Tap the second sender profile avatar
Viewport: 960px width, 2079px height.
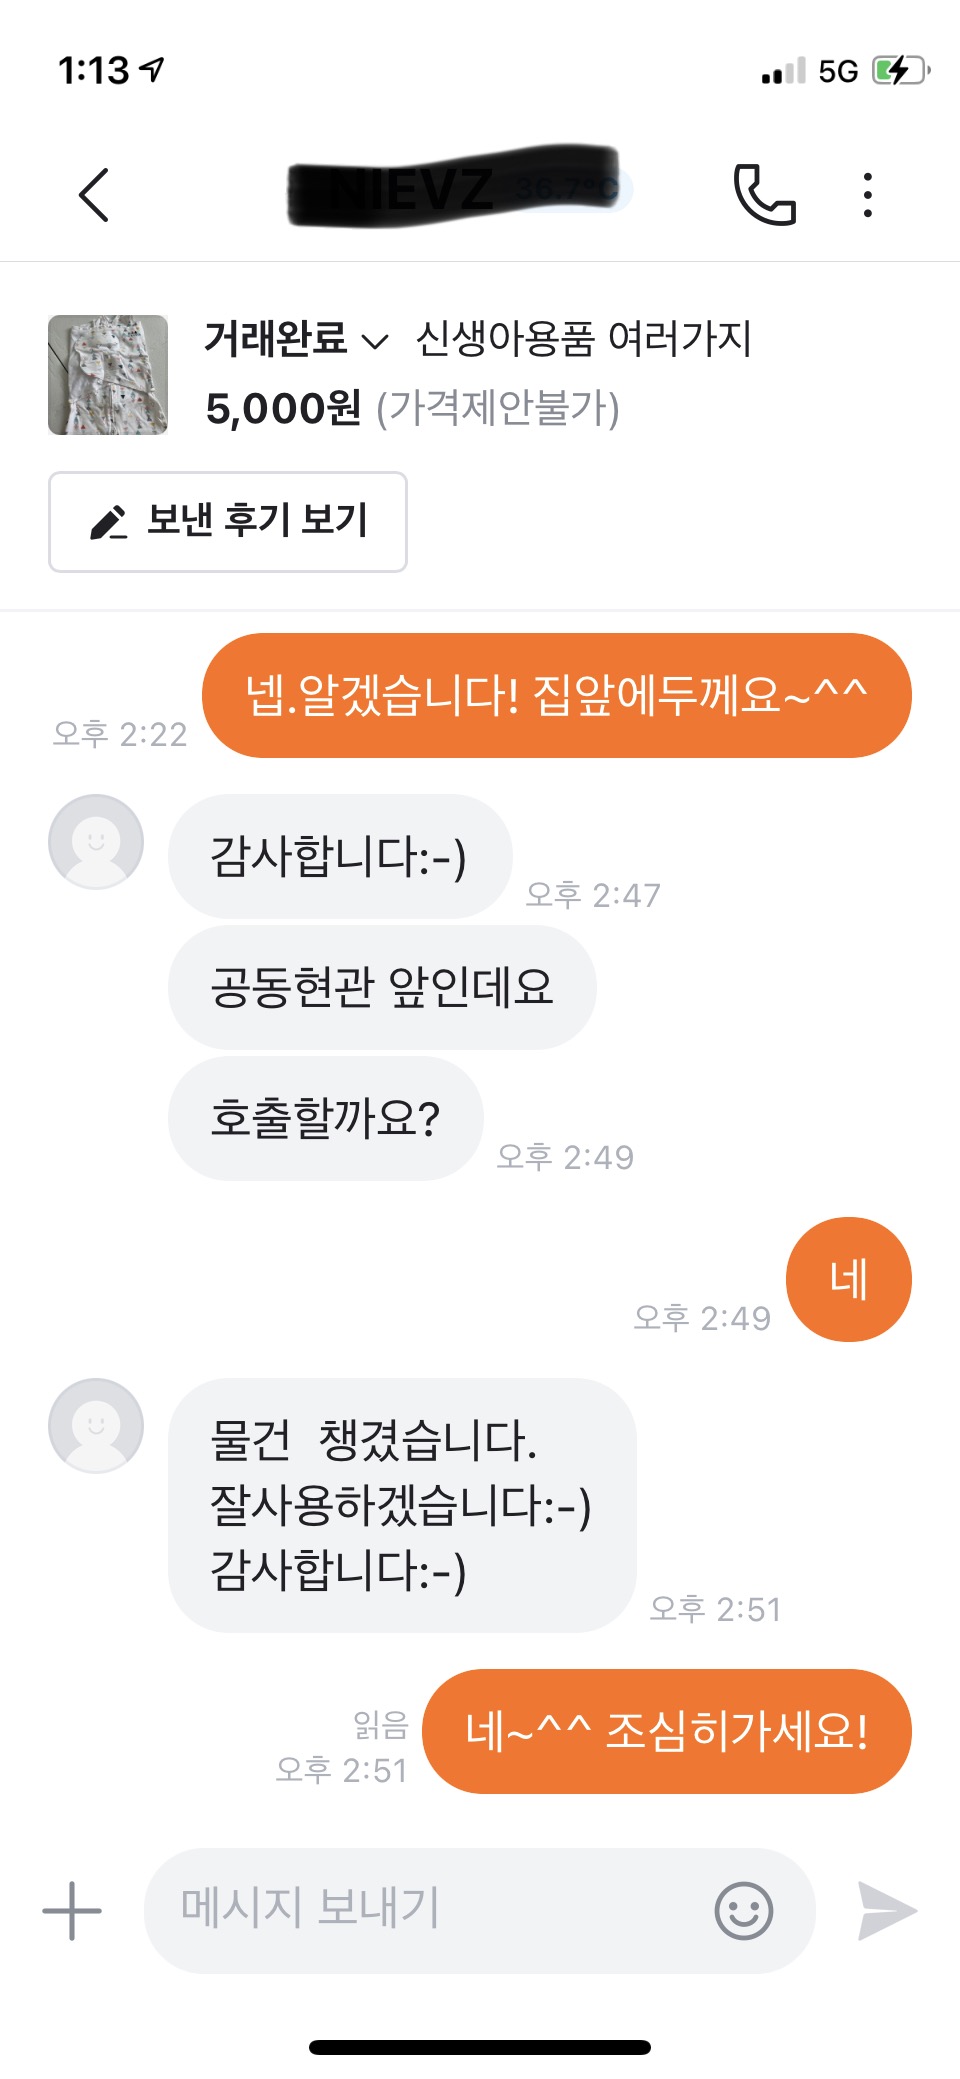coord(96,1426)
